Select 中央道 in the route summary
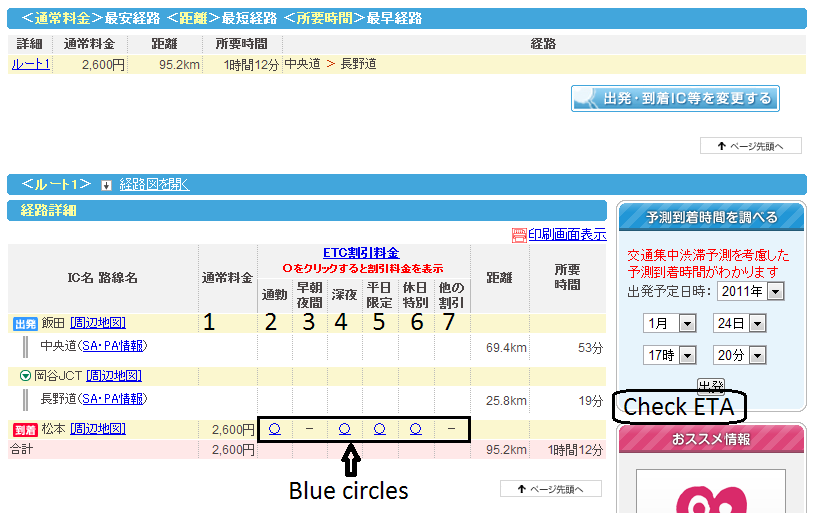 (302, 64)
